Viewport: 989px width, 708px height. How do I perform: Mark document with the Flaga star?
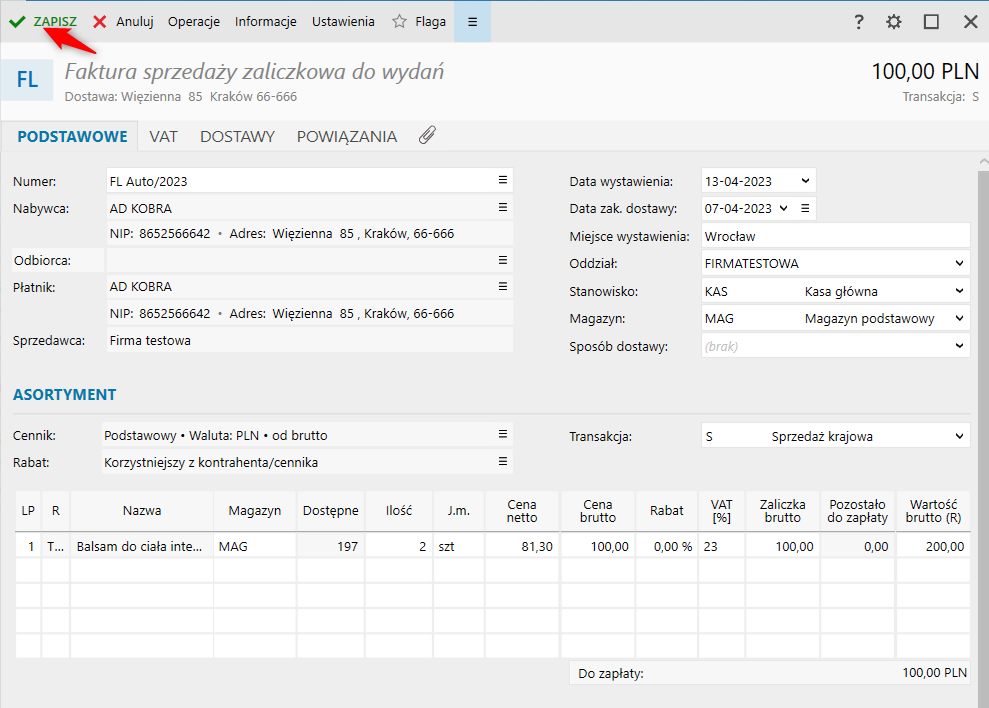click(419, 21)
